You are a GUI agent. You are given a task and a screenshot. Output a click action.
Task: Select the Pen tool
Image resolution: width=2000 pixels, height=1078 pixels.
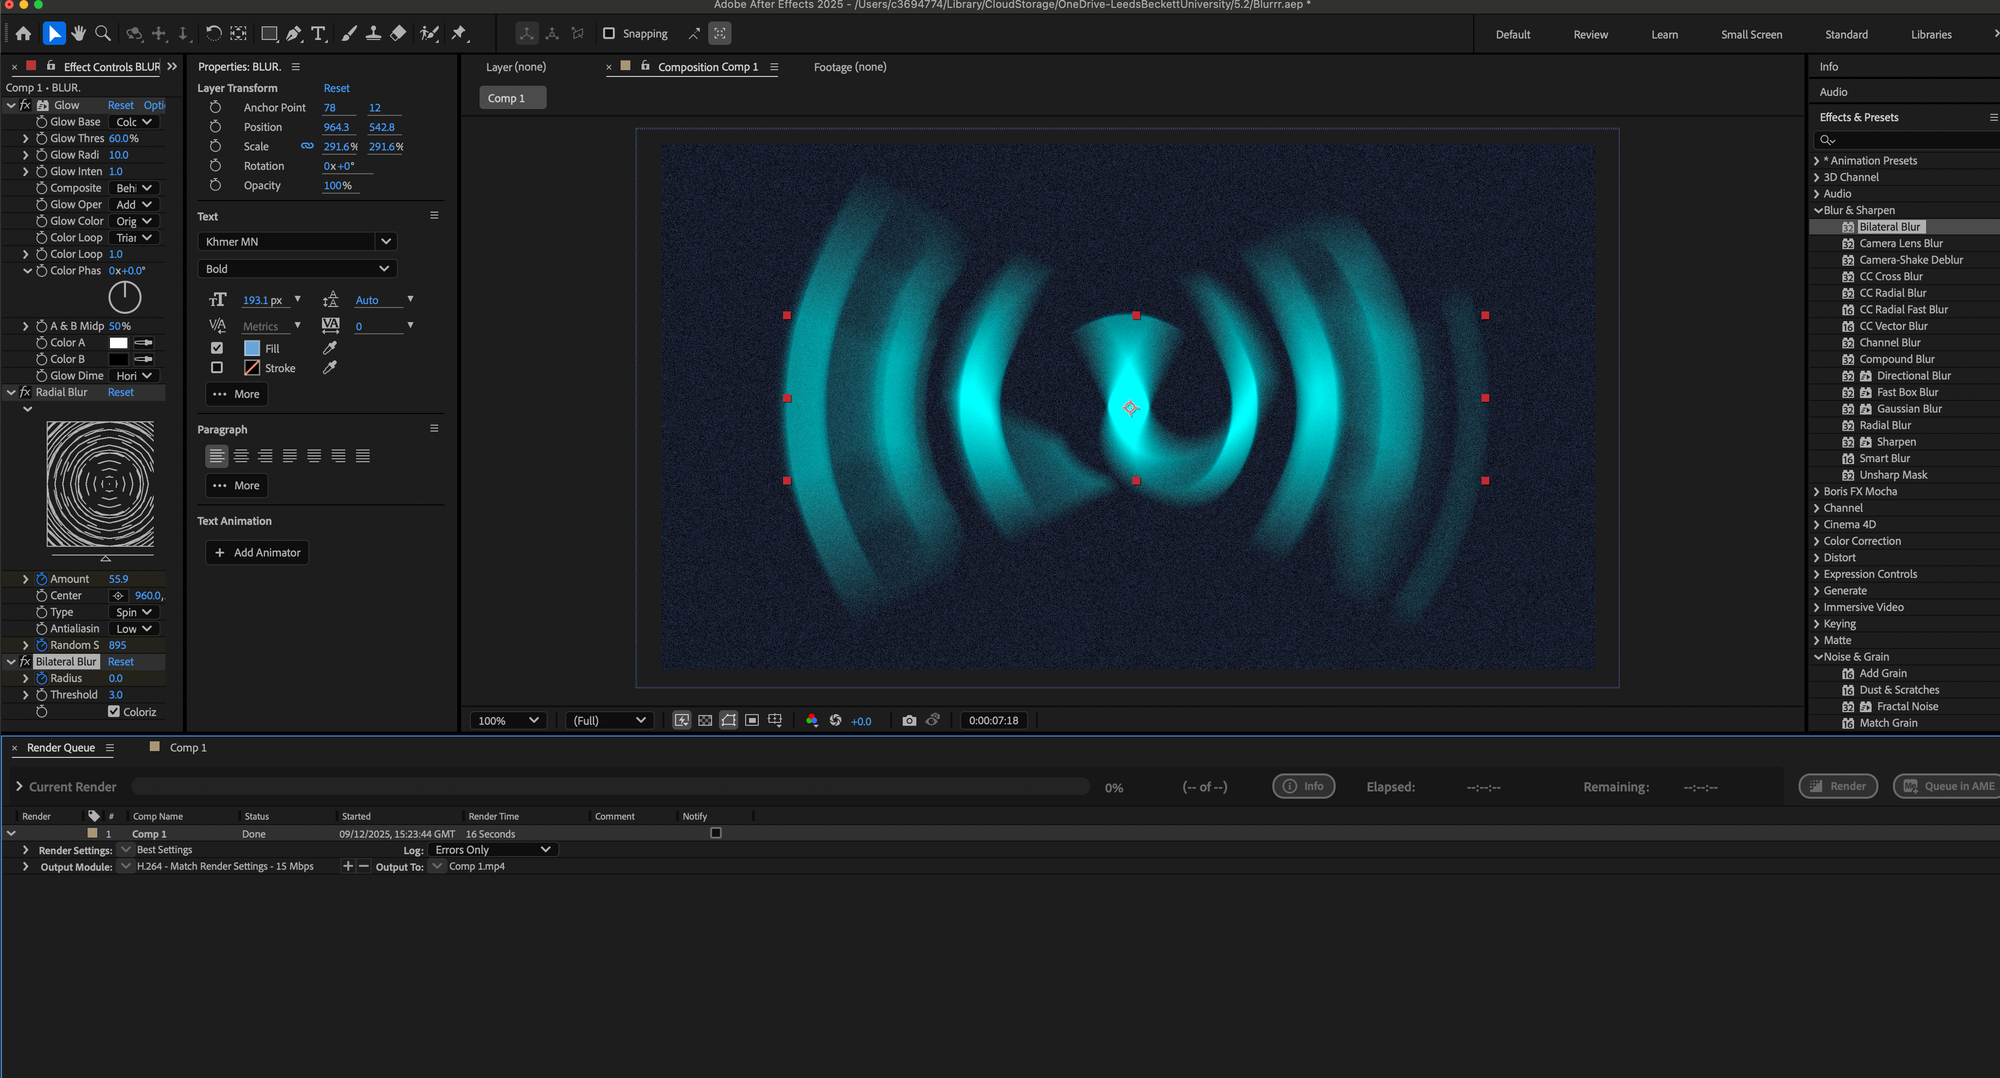click(x=294, y=34)
